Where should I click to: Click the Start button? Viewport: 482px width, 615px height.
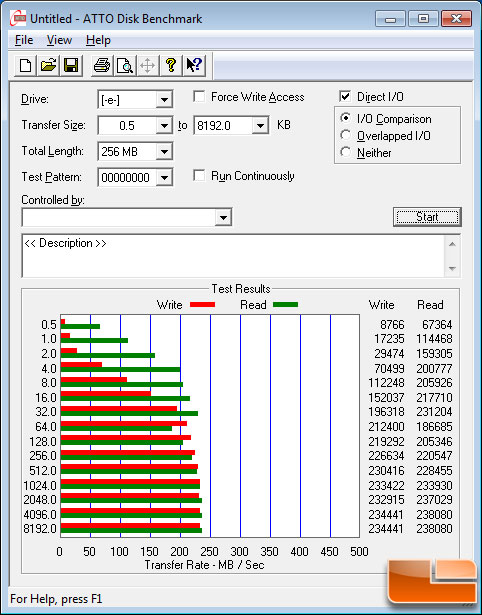tap(427, 217)
